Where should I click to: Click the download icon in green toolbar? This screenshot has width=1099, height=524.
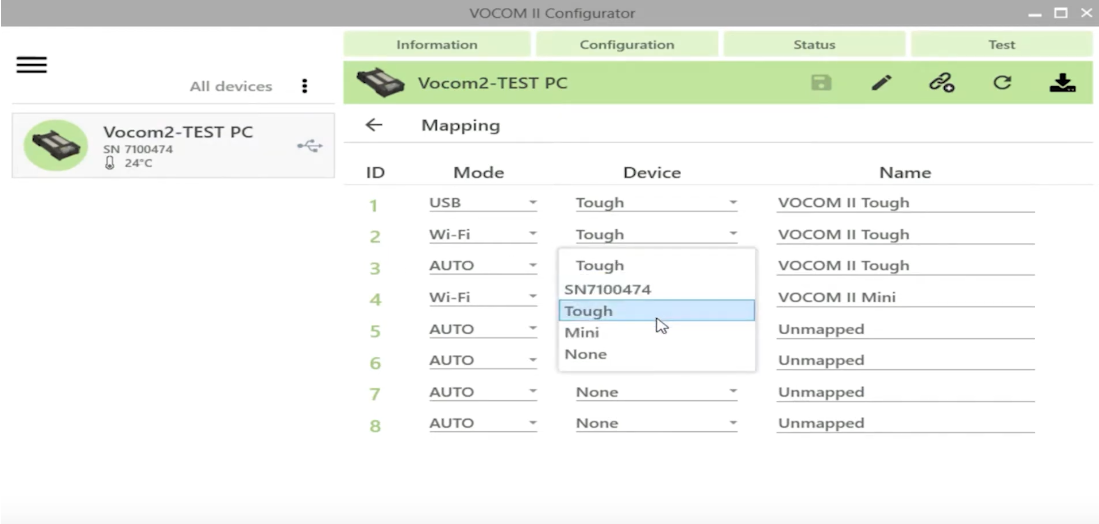click(1063, 83)
